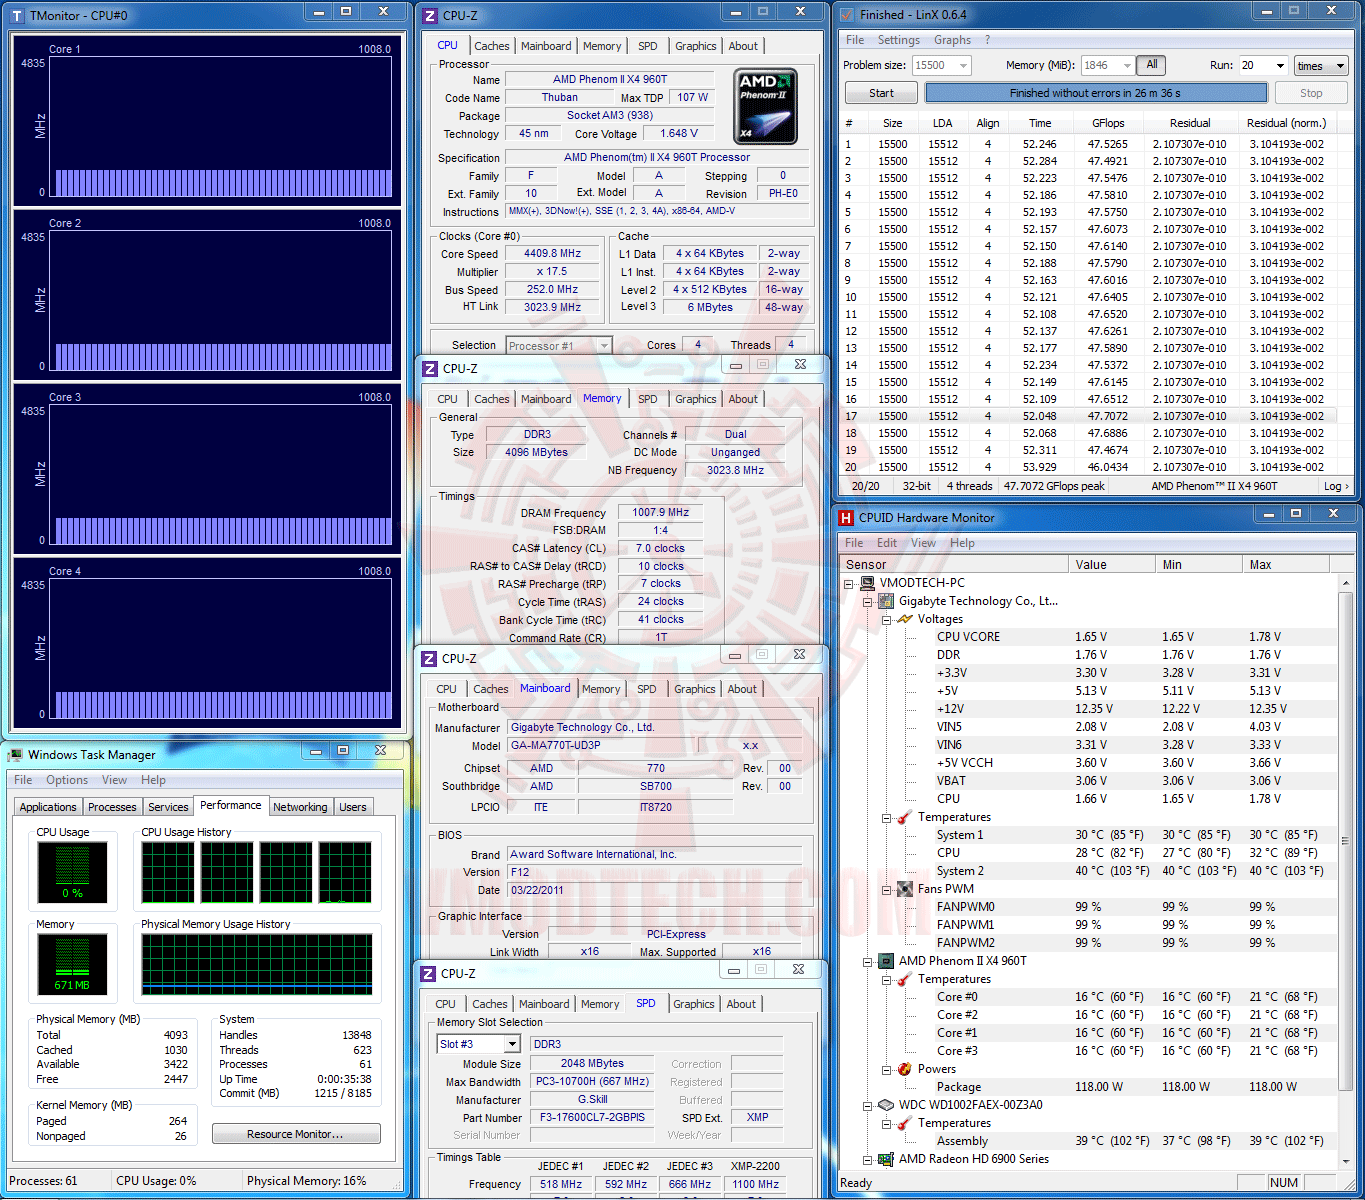Click the CPU-Z icon of the Memory window

(430, 368)
